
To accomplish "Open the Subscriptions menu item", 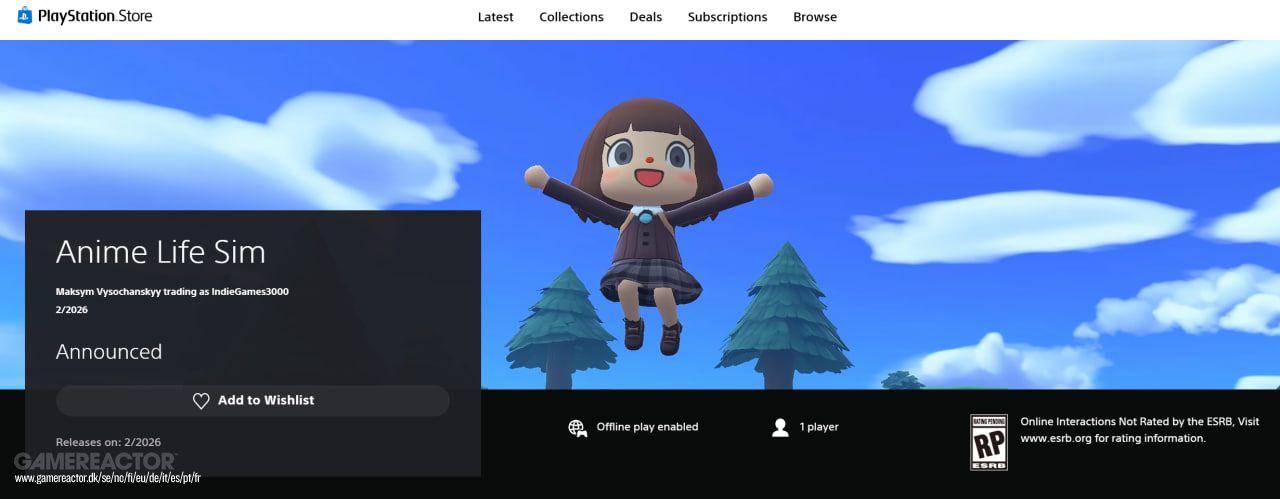I will click(727, 17).
